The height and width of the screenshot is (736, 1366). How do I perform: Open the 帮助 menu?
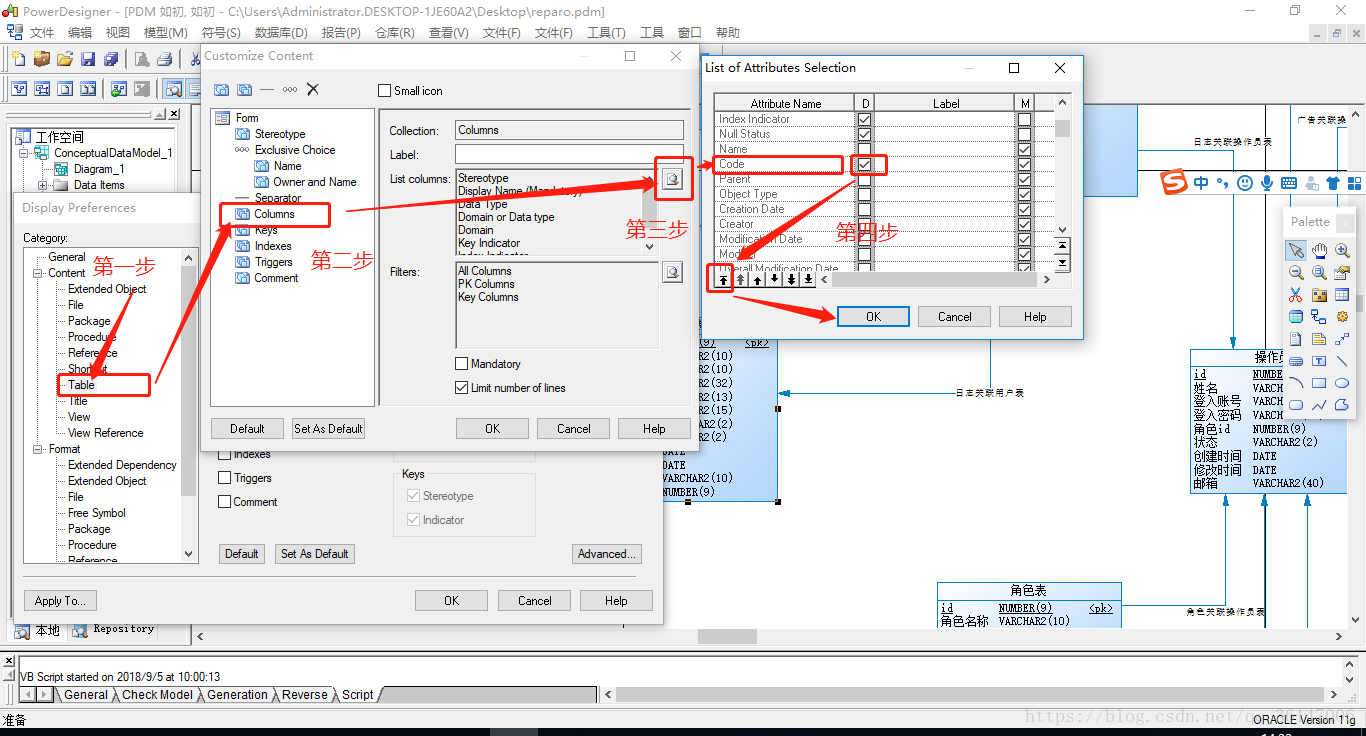pyautogui.click(x=728, y=33)
